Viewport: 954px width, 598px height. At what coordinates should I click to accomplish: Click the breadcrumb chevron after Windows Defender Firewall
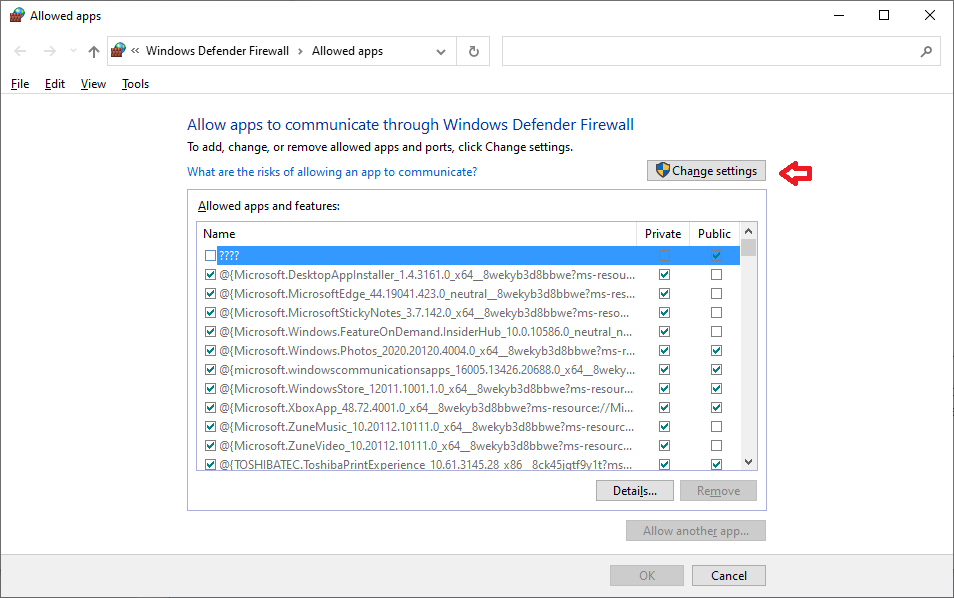[x=300, y=52]
